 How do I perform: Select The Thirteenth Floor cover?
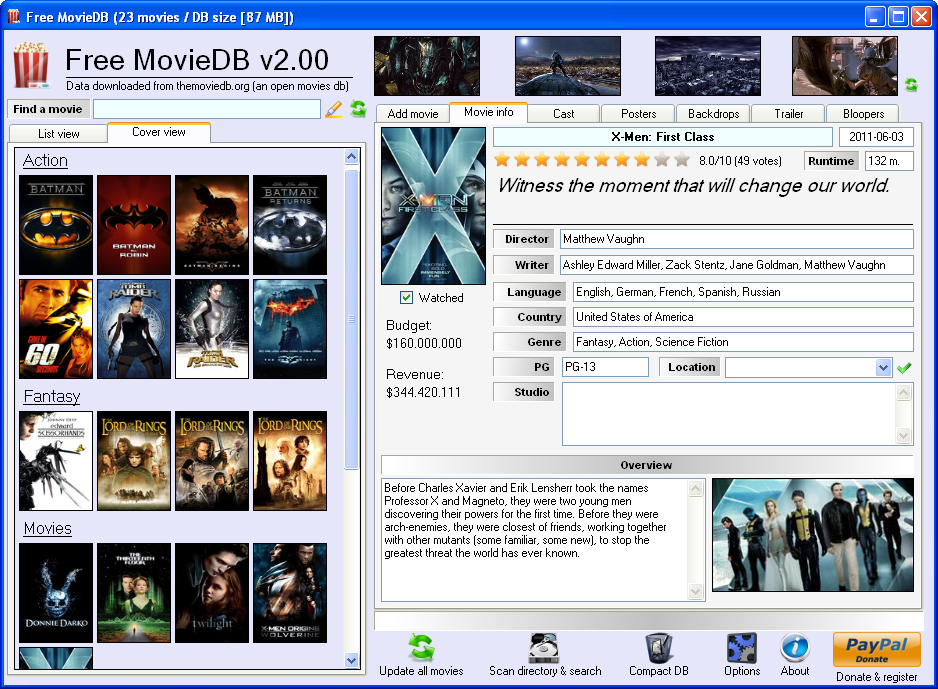[x=134, y=593]
